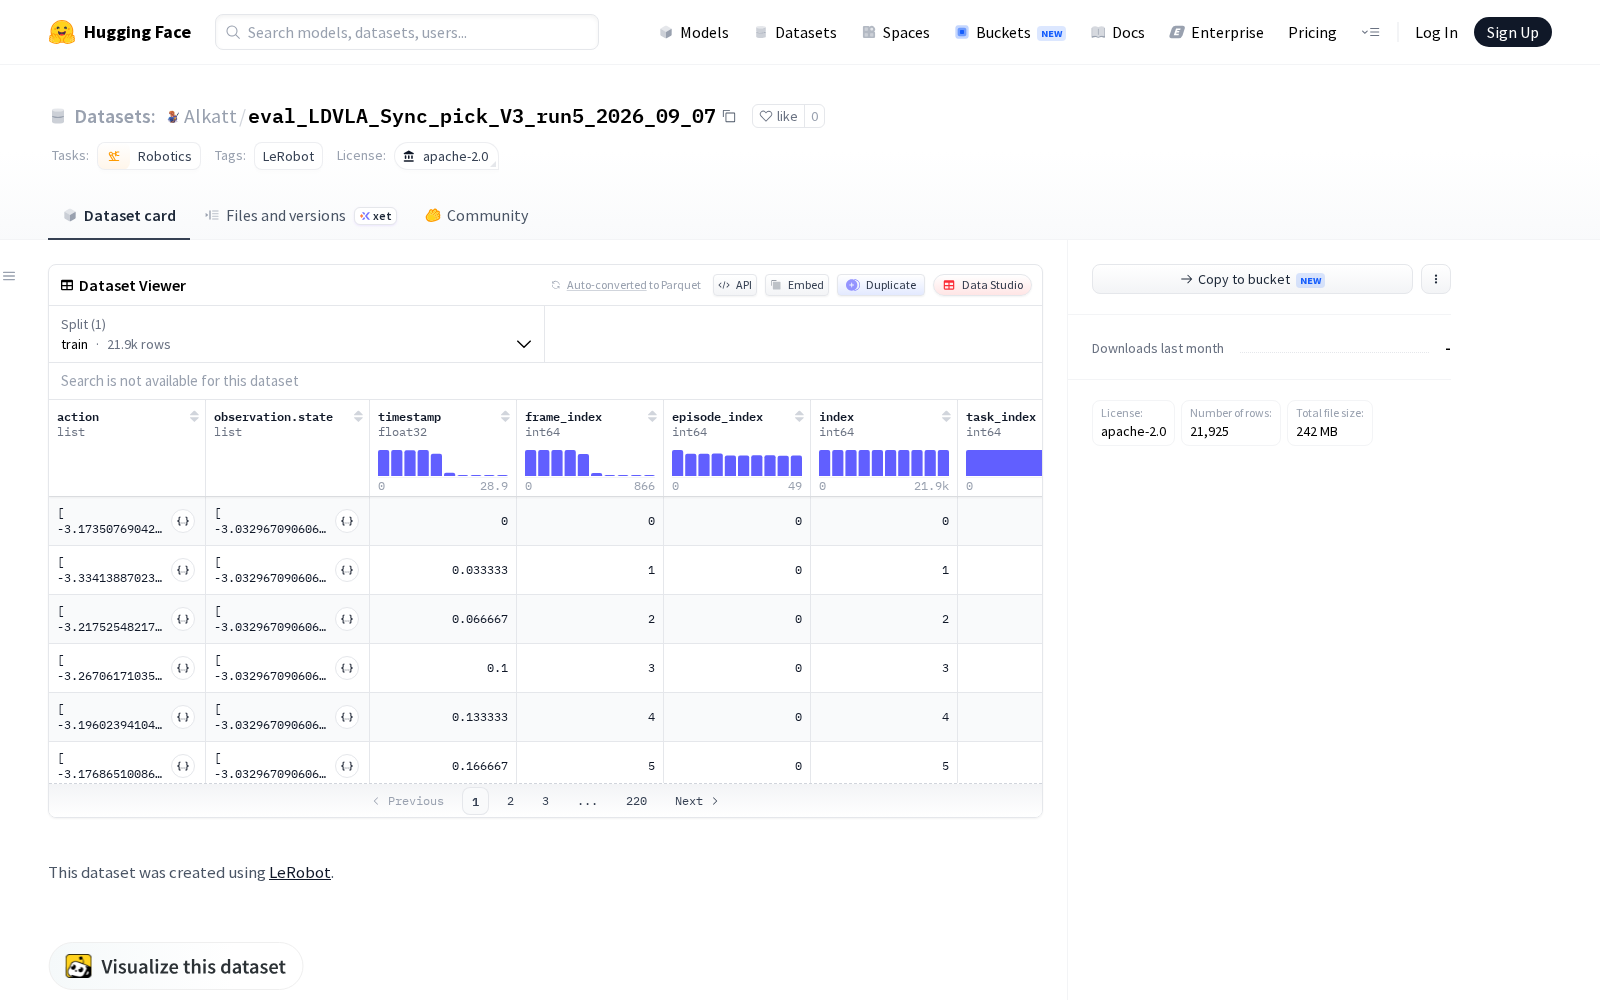Click the dataset search field in viewer
This screenshot has height=1000, width=1600.
tap(545, 381)
